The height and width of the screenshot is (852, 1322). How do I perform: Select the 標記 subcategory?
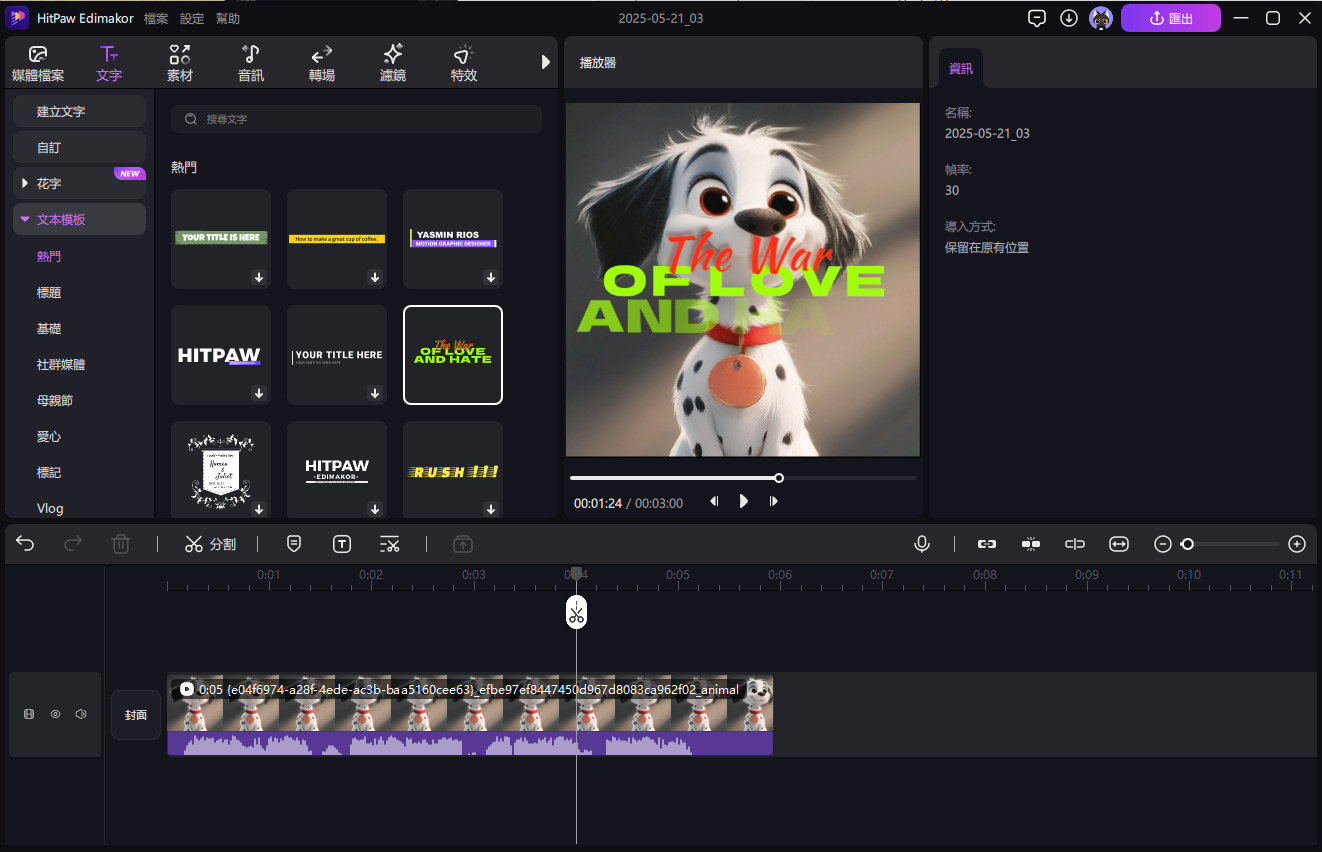coord(49,472)
